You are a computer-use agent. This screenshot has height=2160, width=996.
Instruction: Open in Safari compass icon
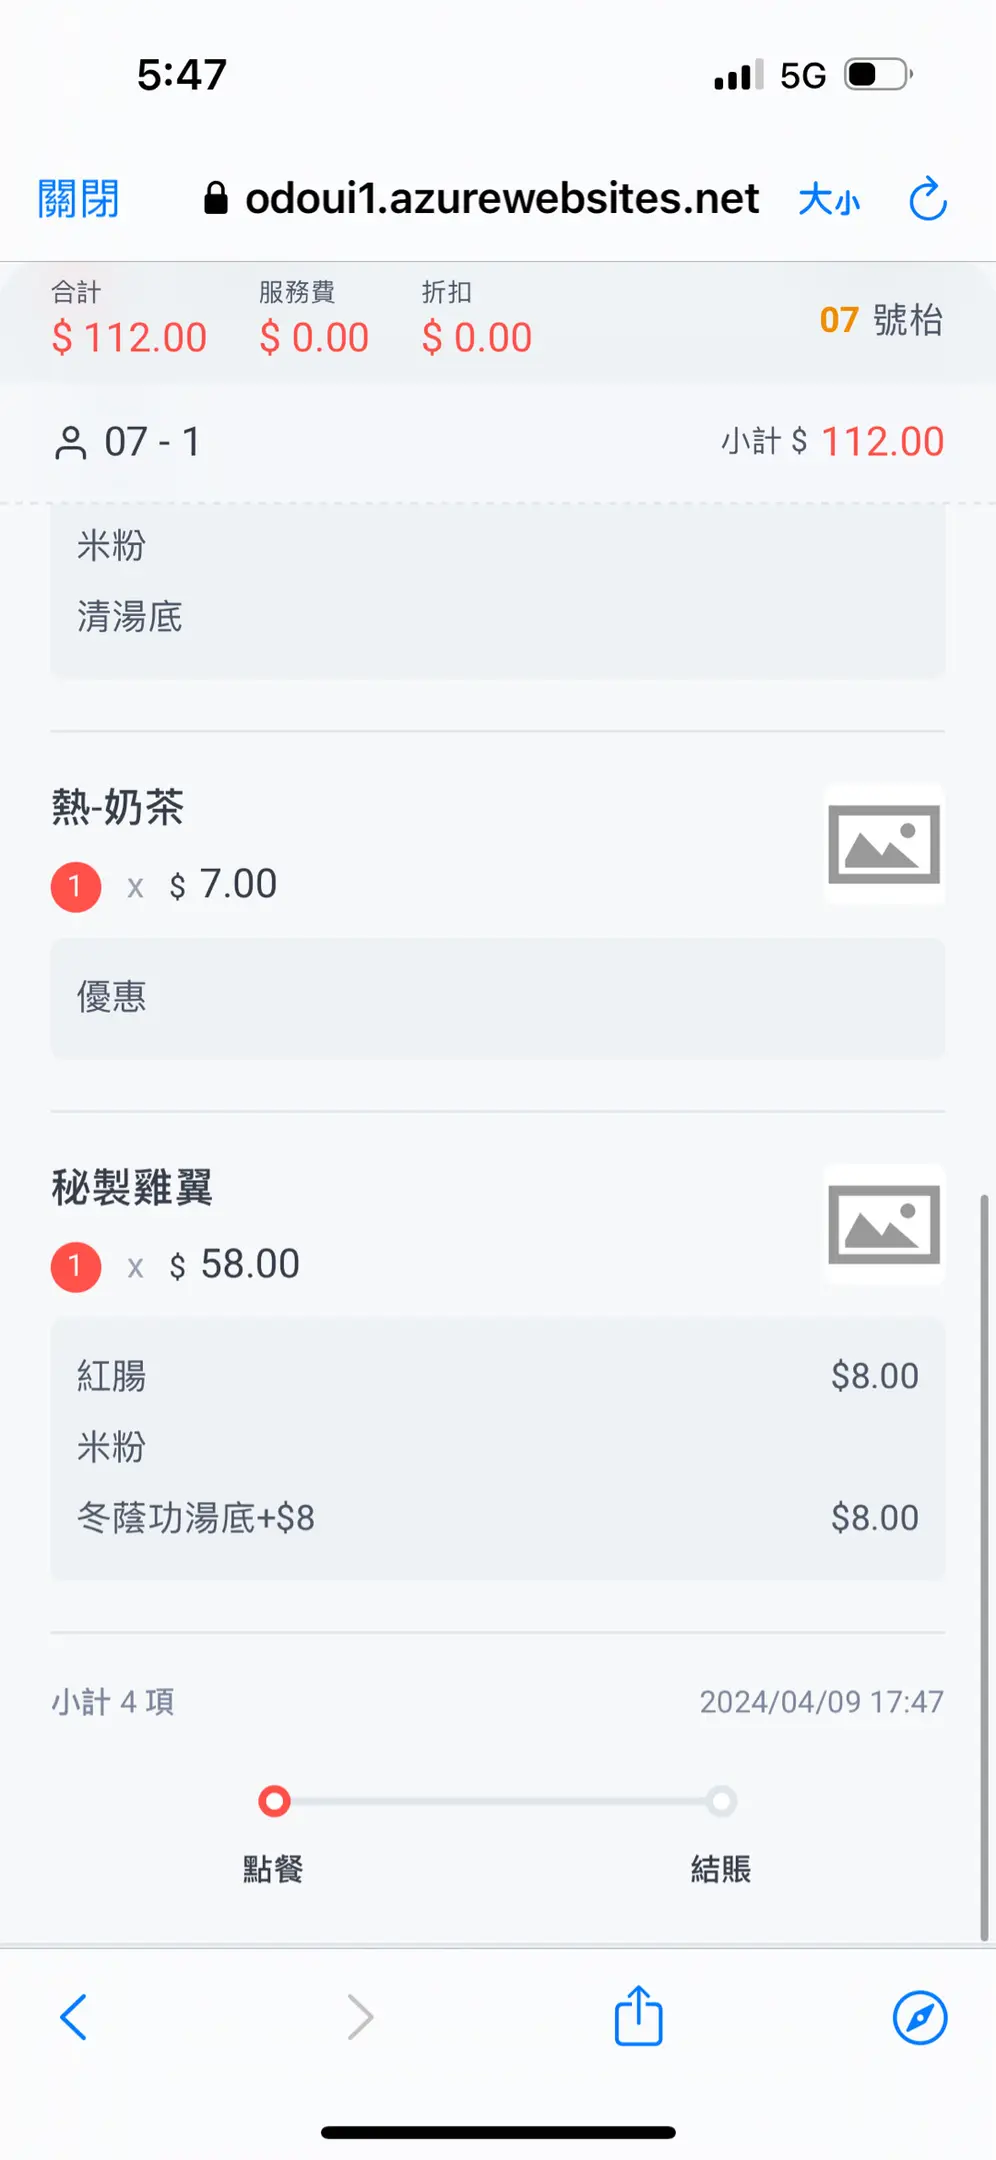click(x=919, y=2016)
